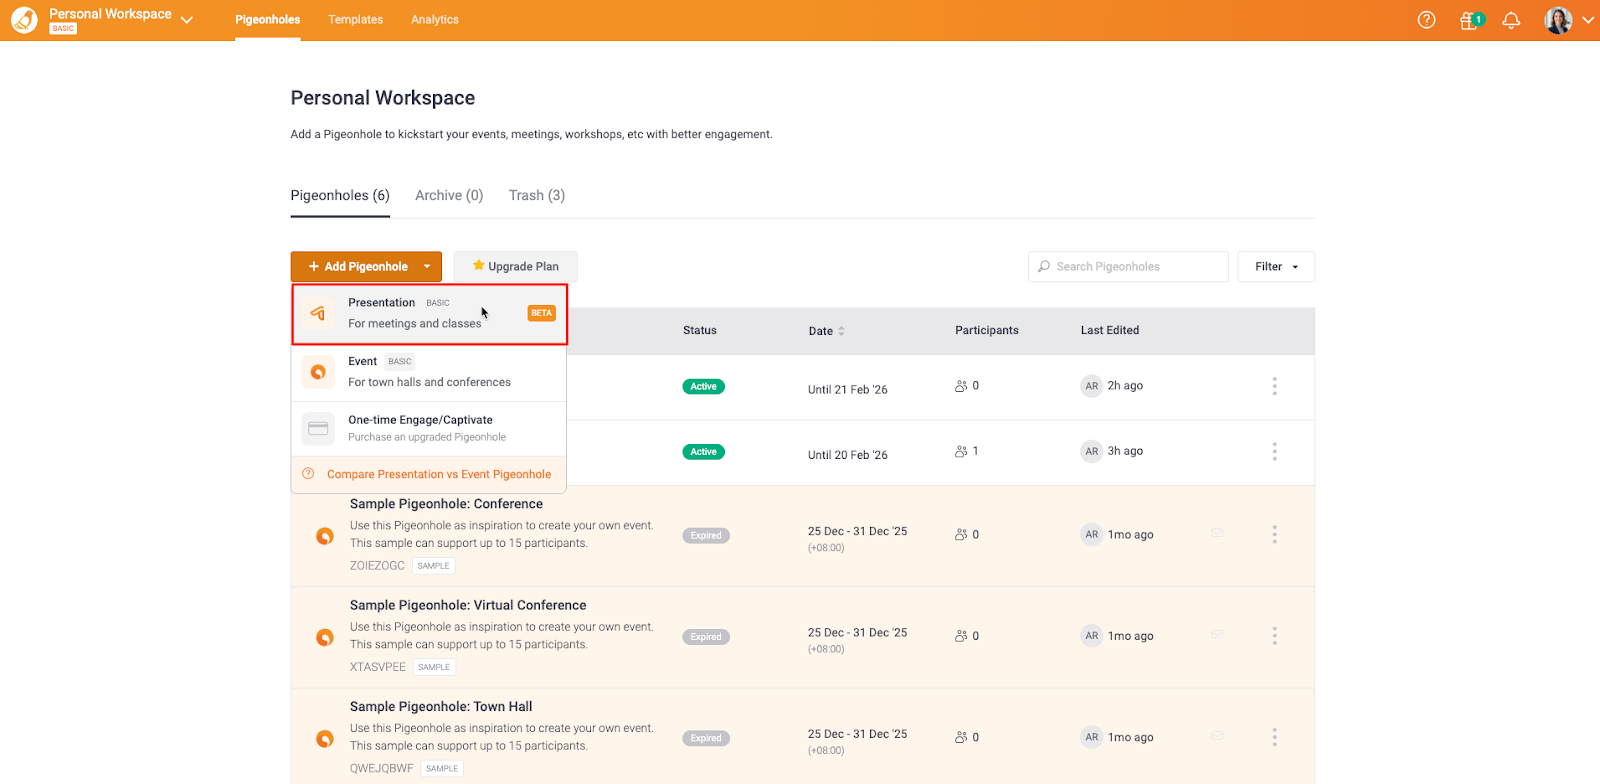Open three-dot menu for Virtual Conference row
Viewport: 1600px width, 784px height.
pyautogui.click(x=1274, y=636)
